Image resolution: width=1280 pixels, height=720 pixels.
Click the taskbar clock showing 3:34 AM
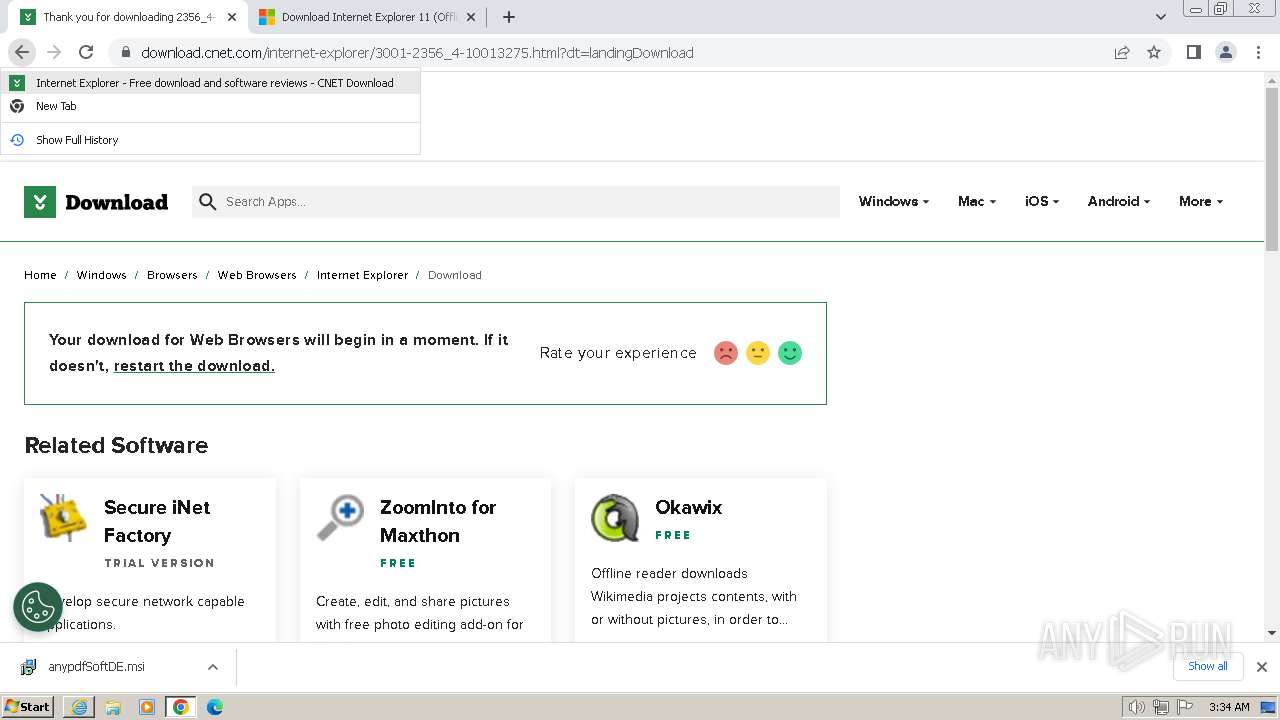point(1229,707)
